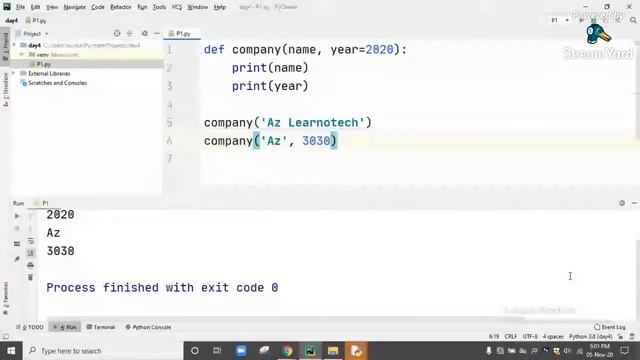640x360 pixels.
Task: Click Python 3.8 (day4) interpreter selector
Action: (591, 336)
